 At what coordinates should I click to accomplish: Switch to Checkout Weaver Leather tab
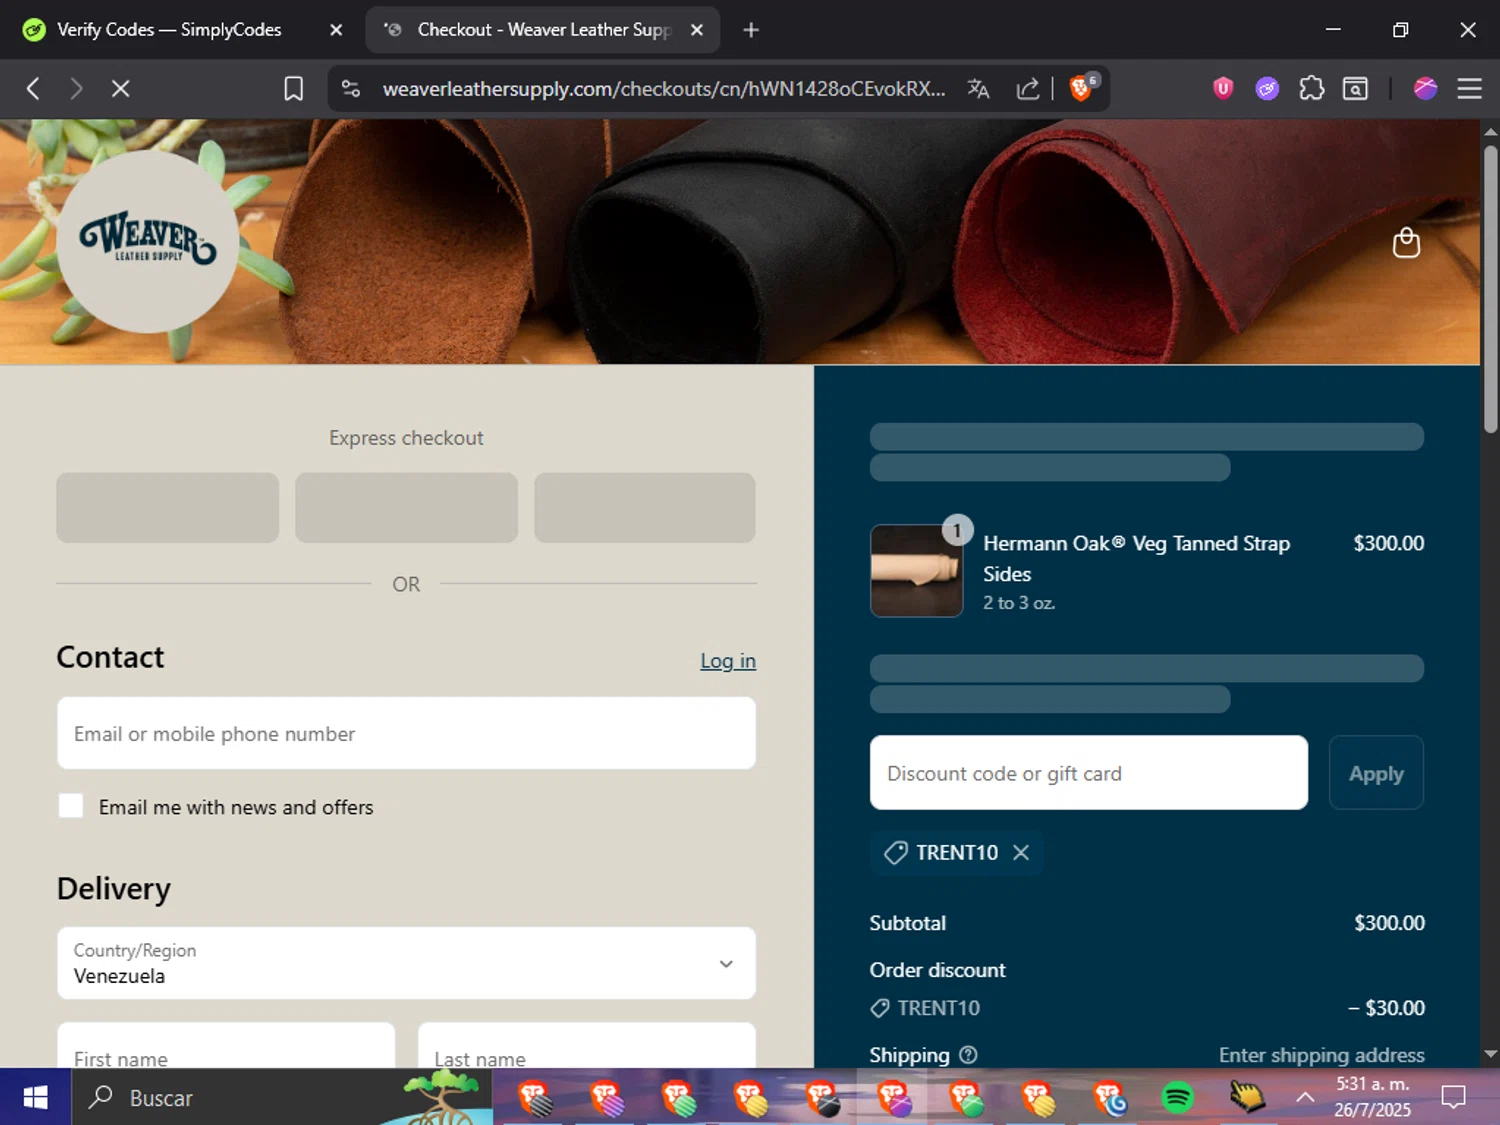[x=543, y=30]
